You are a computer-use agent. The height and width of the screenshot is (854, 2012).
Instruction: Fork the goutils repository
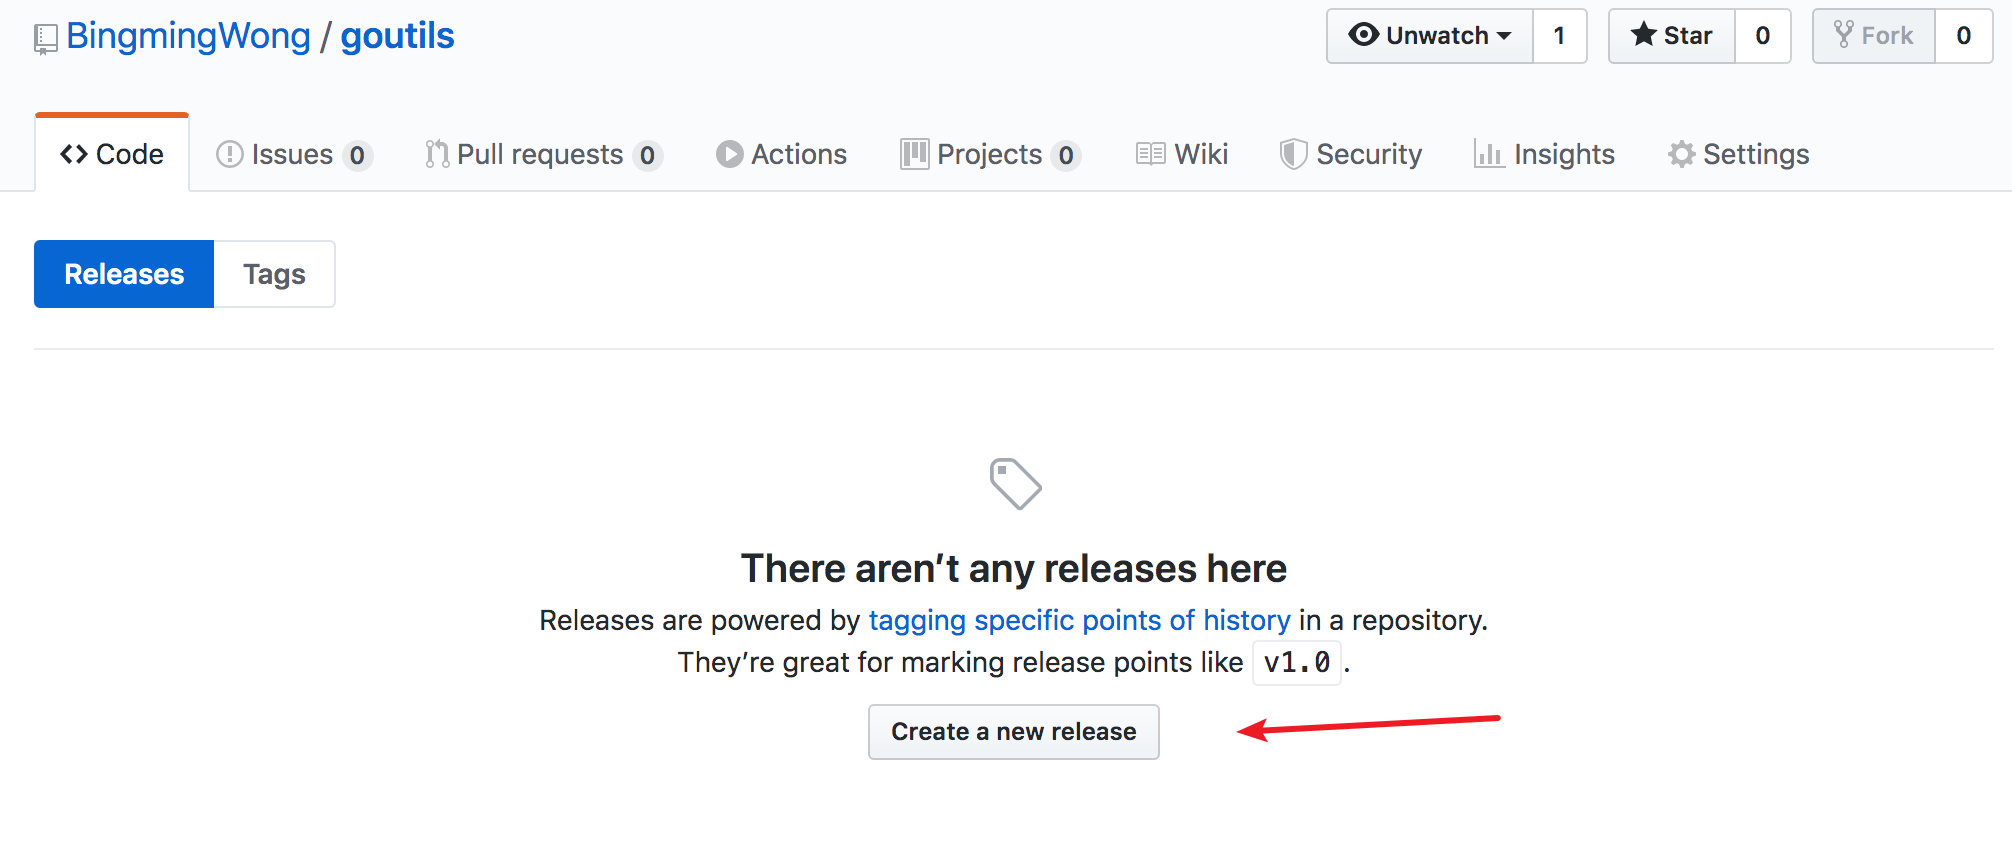pyautogui.click(x=1874, y=36)
